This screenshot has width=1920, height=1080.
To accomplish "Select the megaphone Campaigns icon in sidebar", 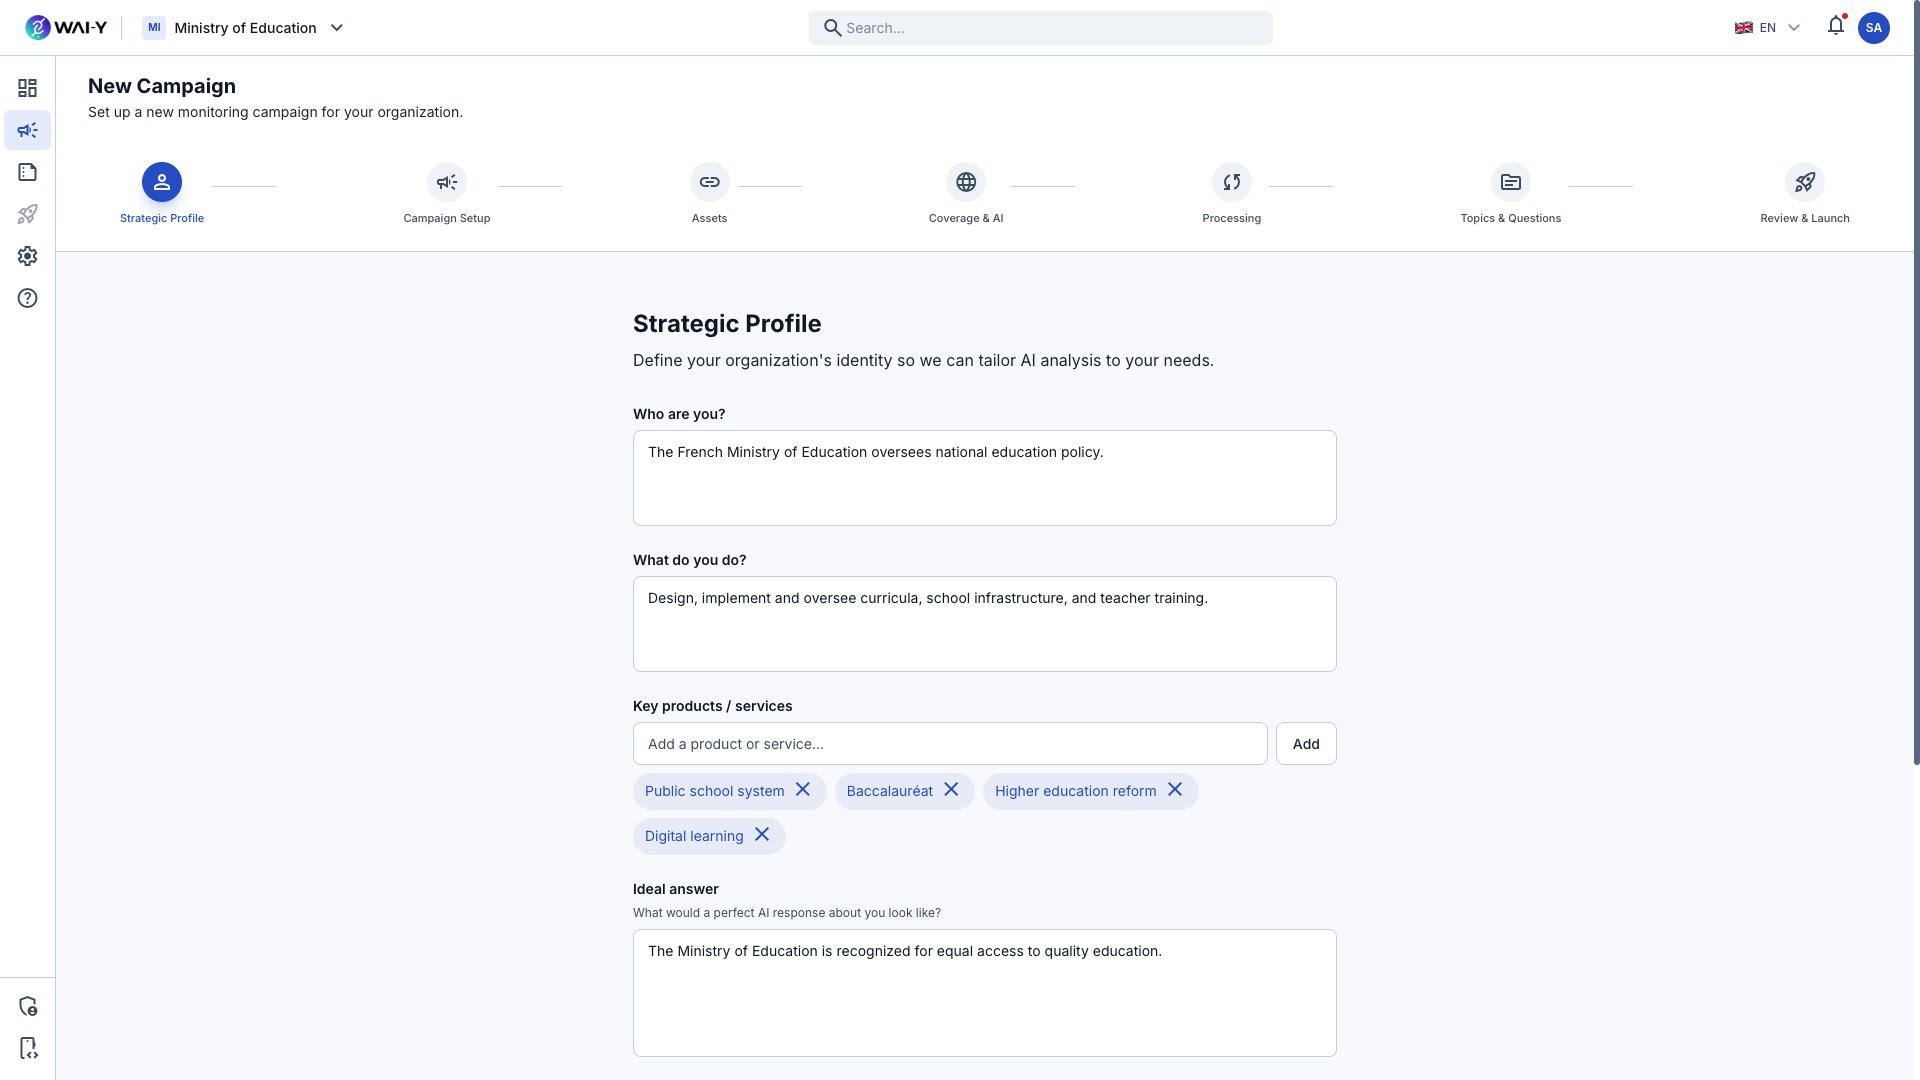I will [27, 130].
